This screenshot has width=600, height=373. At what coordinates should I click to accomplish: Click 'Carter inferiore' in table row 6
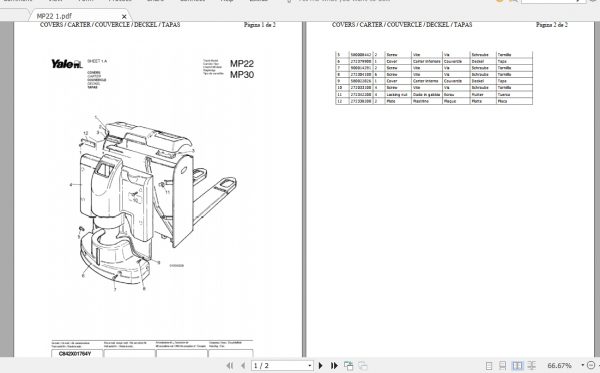(426, 61)
